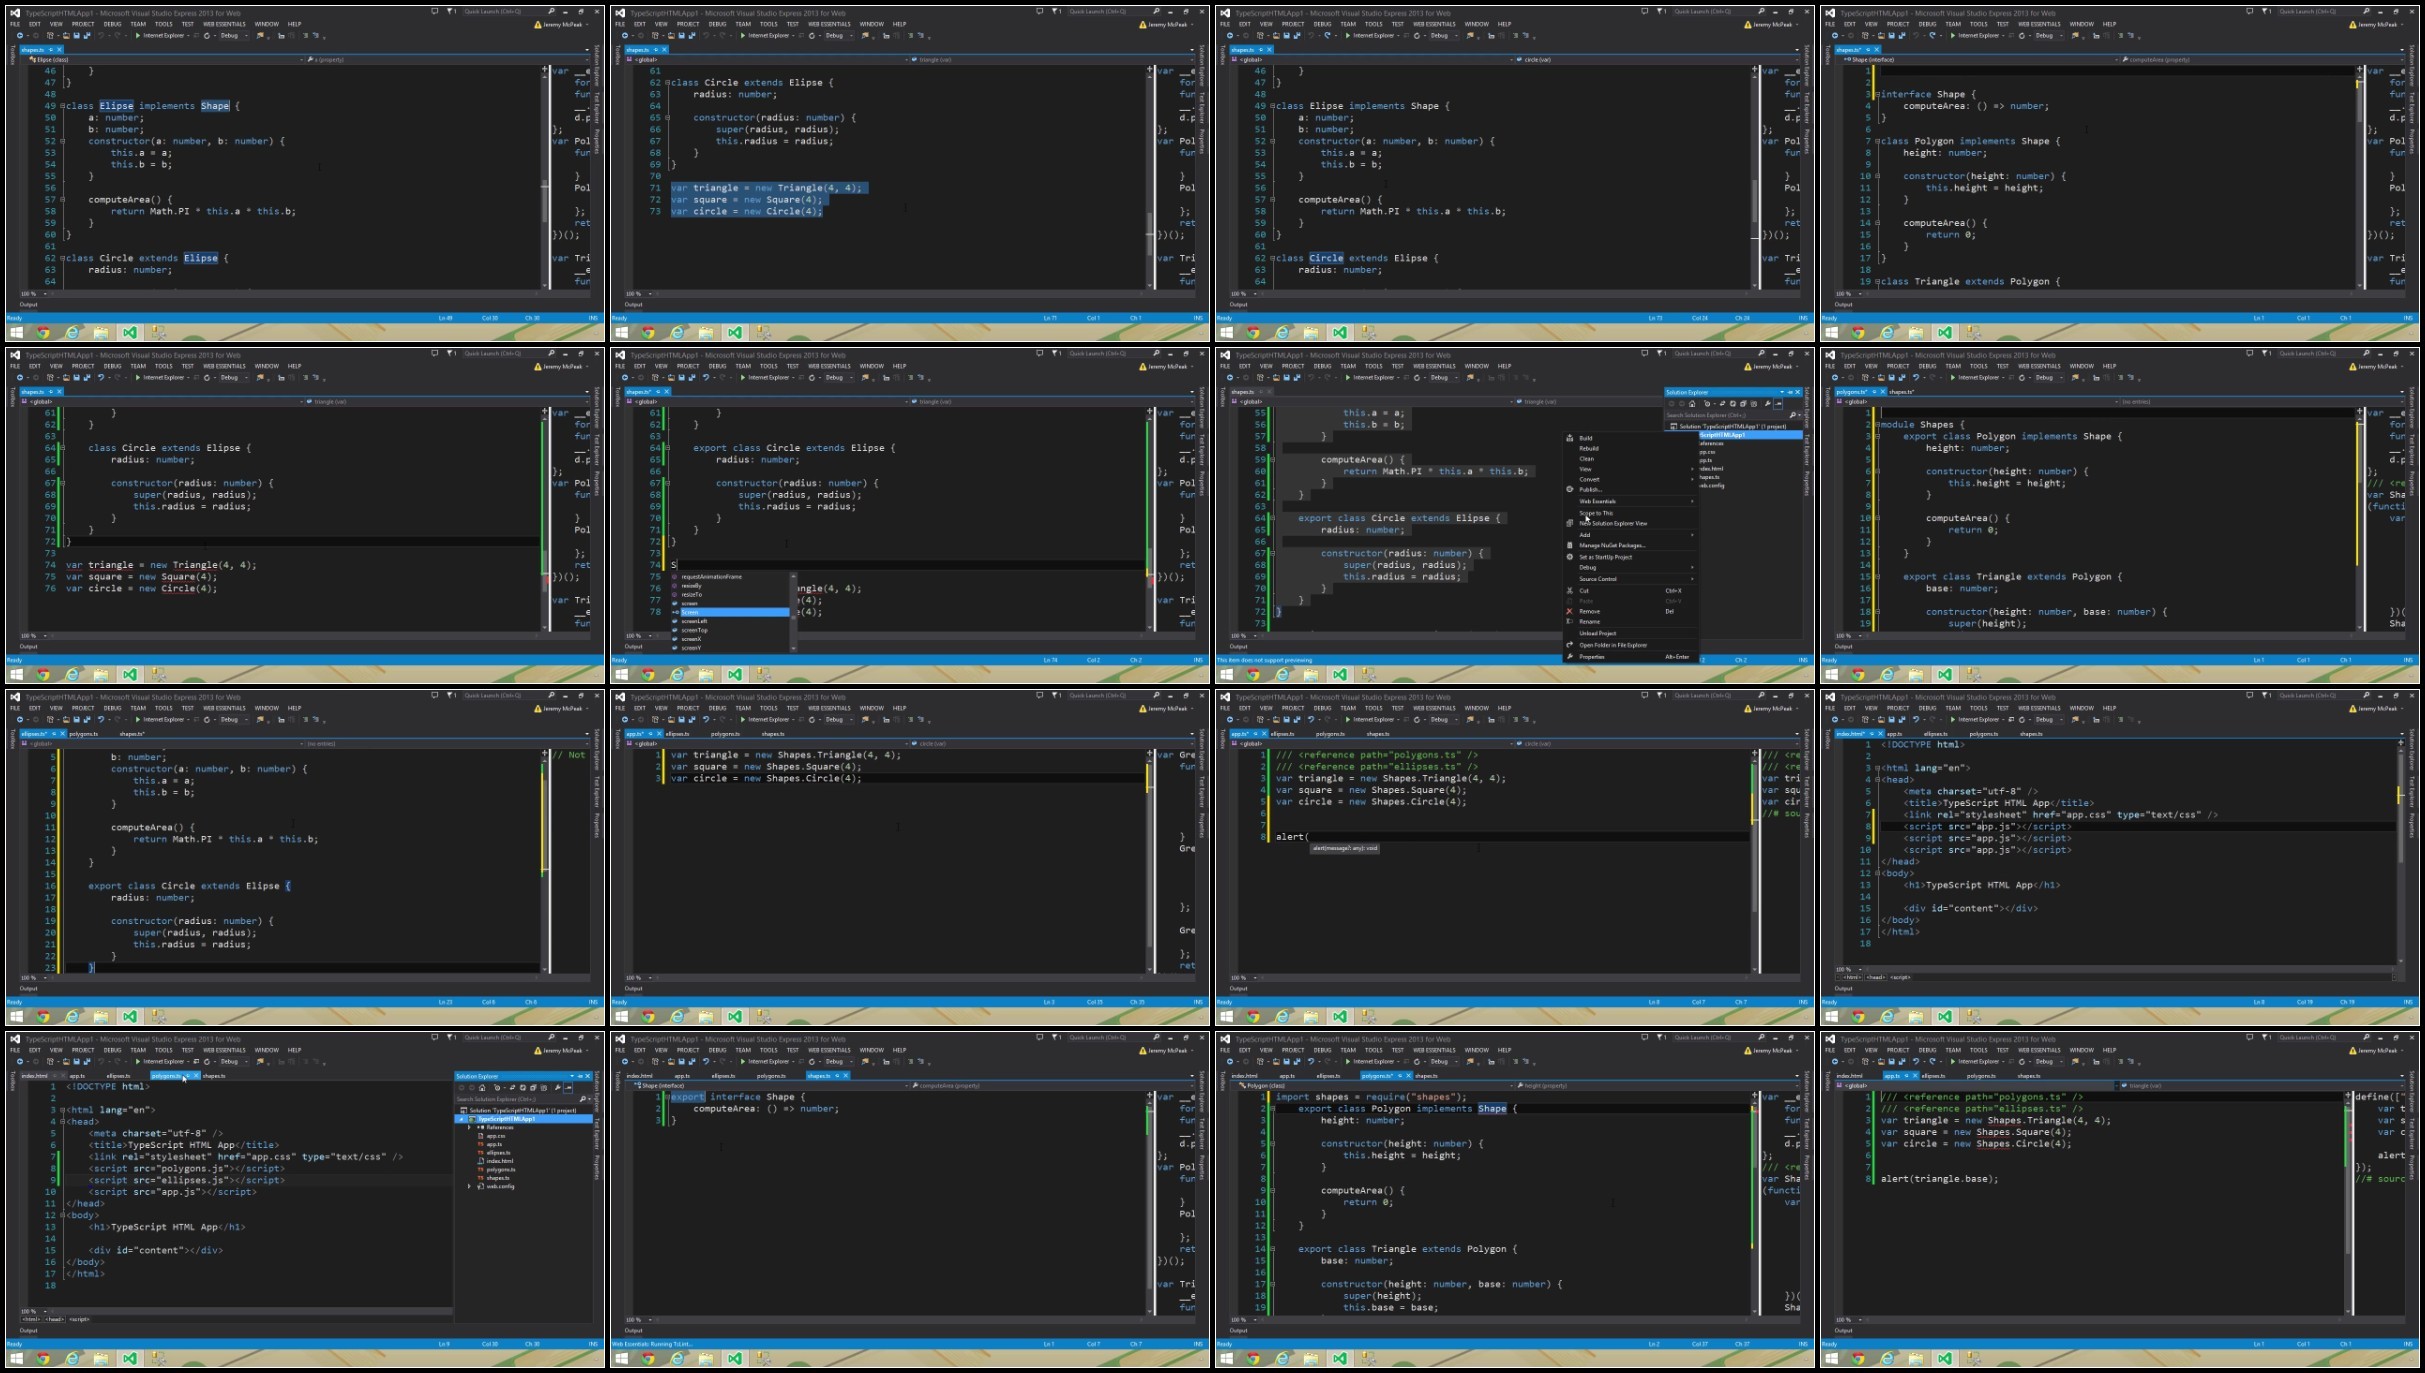Click the red Remove icon in context menu

1570,611
